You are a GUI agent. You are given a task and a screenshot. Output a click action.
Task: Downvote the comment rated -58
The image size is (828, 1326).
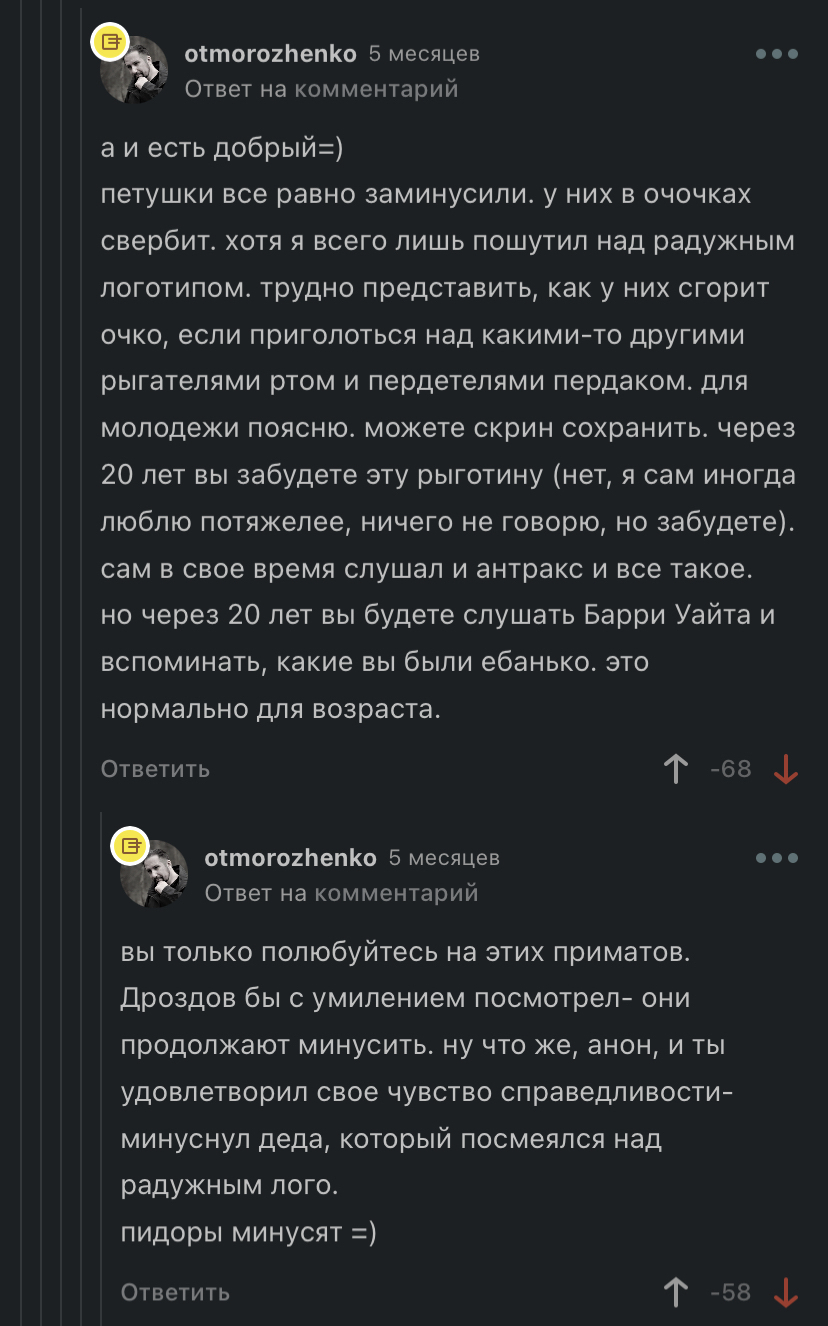[786, 1292]
